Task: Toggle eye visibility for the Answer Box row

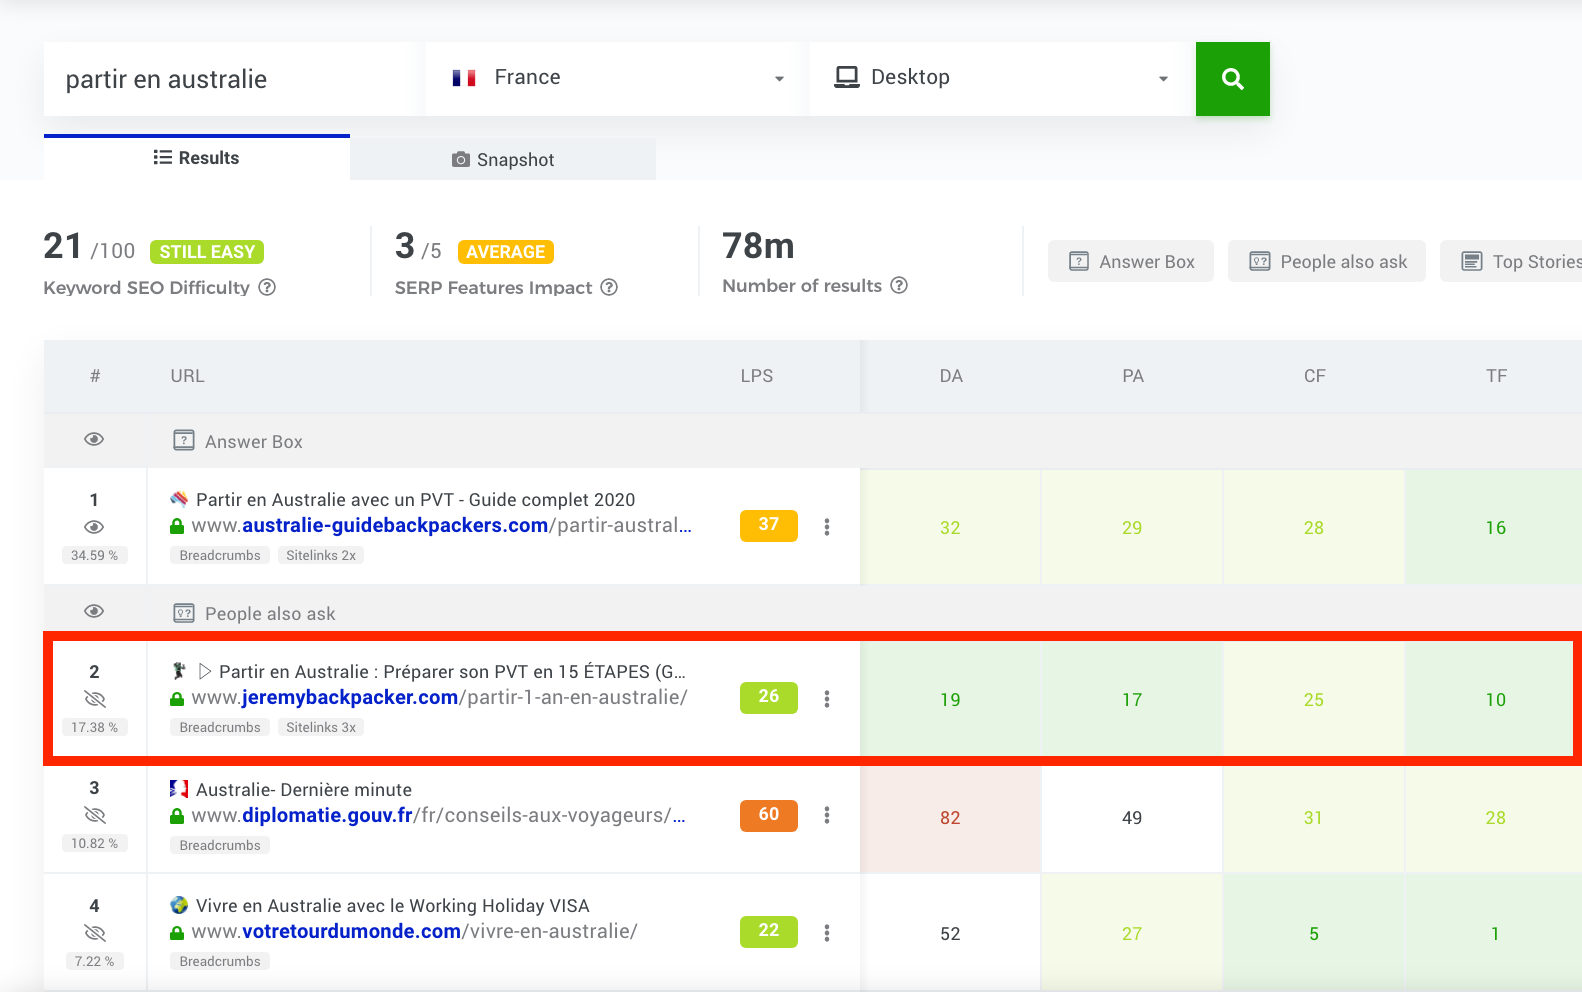Action: coord(94,440)
